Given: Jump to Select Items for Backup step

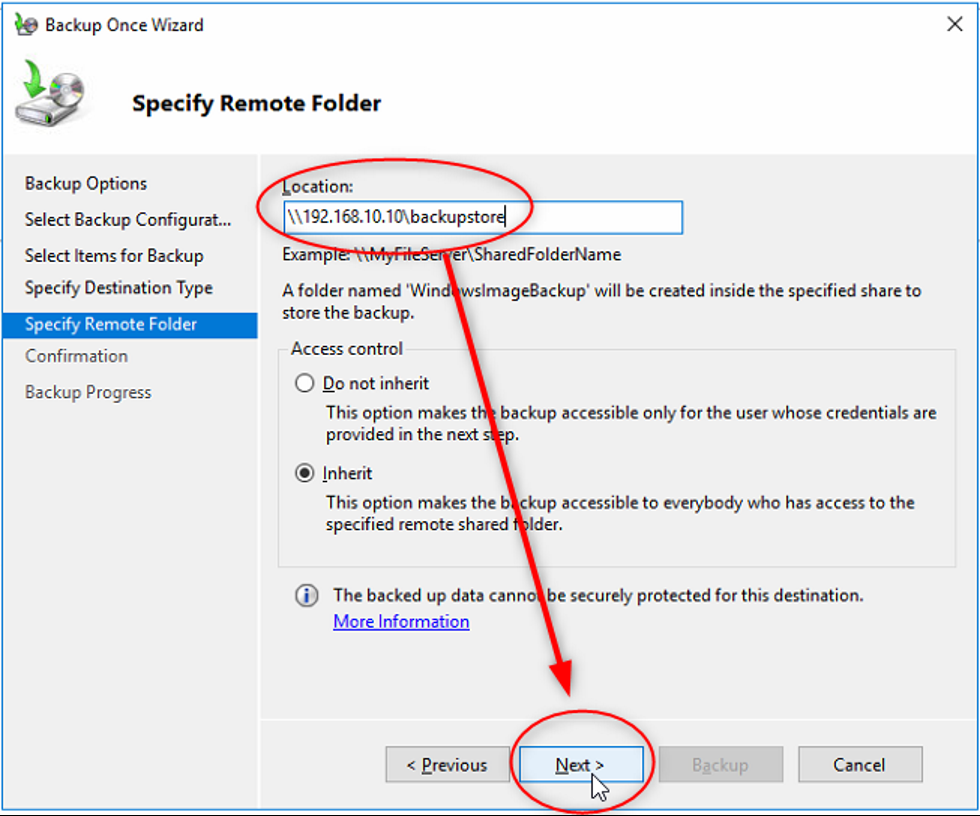Looking at the screenshot, I should click(114, 256).
